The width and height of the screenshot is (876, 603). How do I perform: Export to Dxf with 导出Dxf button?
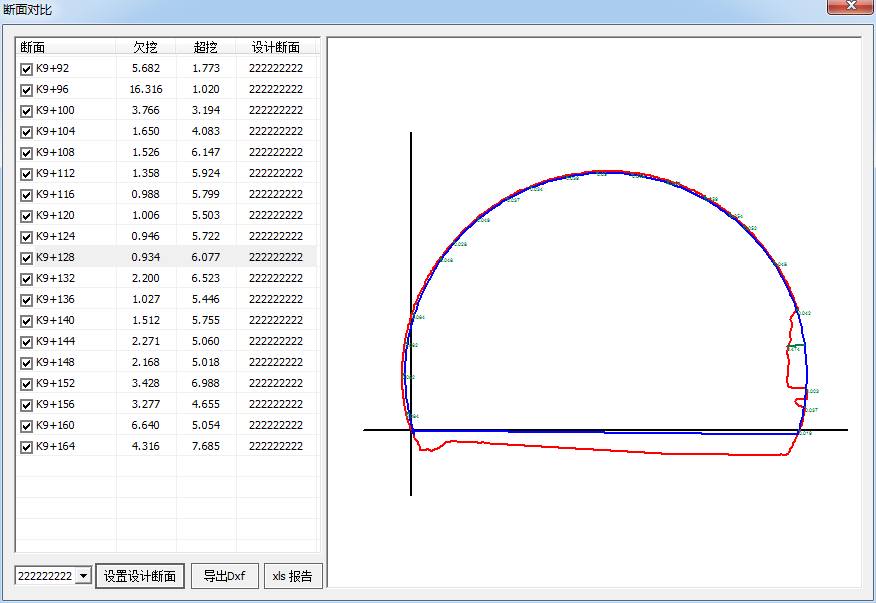pos(224,576)
